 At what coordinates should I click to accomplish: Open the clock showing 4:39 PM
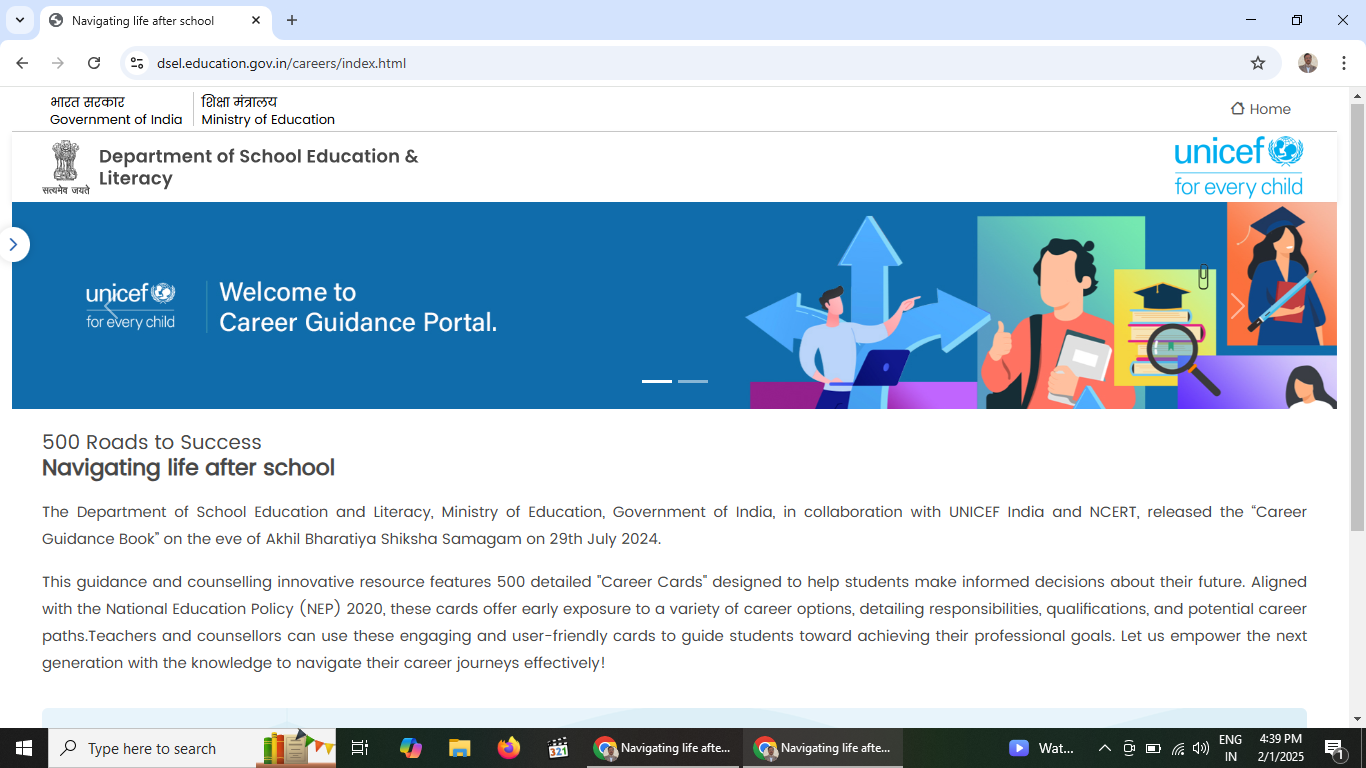pyautogui.click(x=1281, y=748)
